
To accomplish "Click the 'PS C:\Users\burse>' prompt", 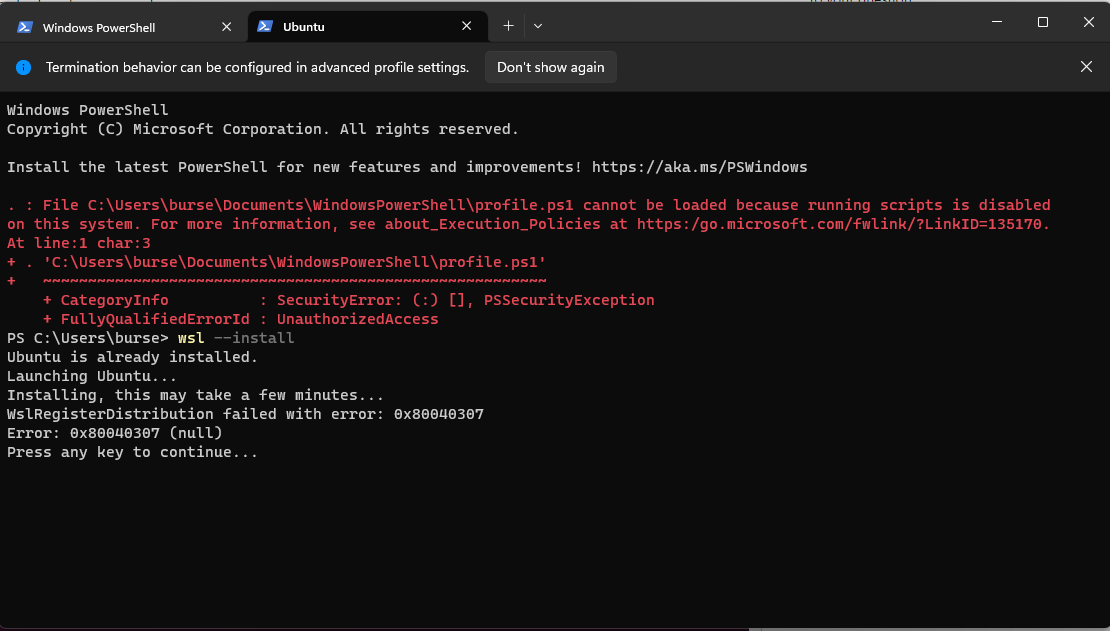I will (88, 339).
